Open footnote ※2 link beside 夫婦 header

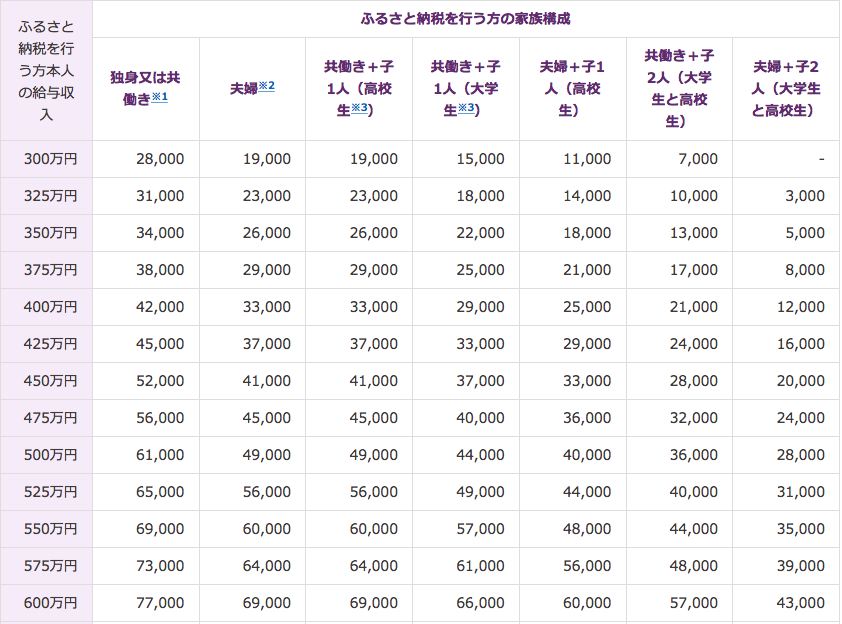point(266,86)
